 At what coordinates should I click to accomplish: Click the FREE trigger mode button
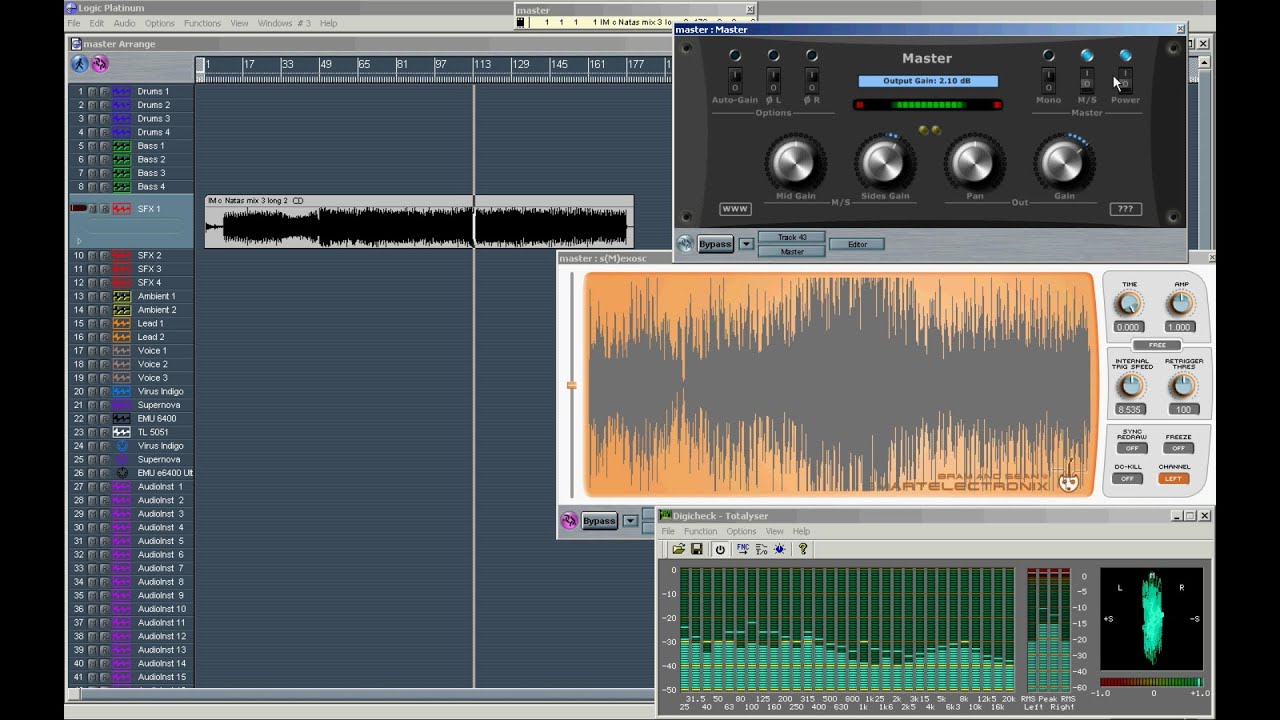pyautogui.click(x=1157, y=345)
